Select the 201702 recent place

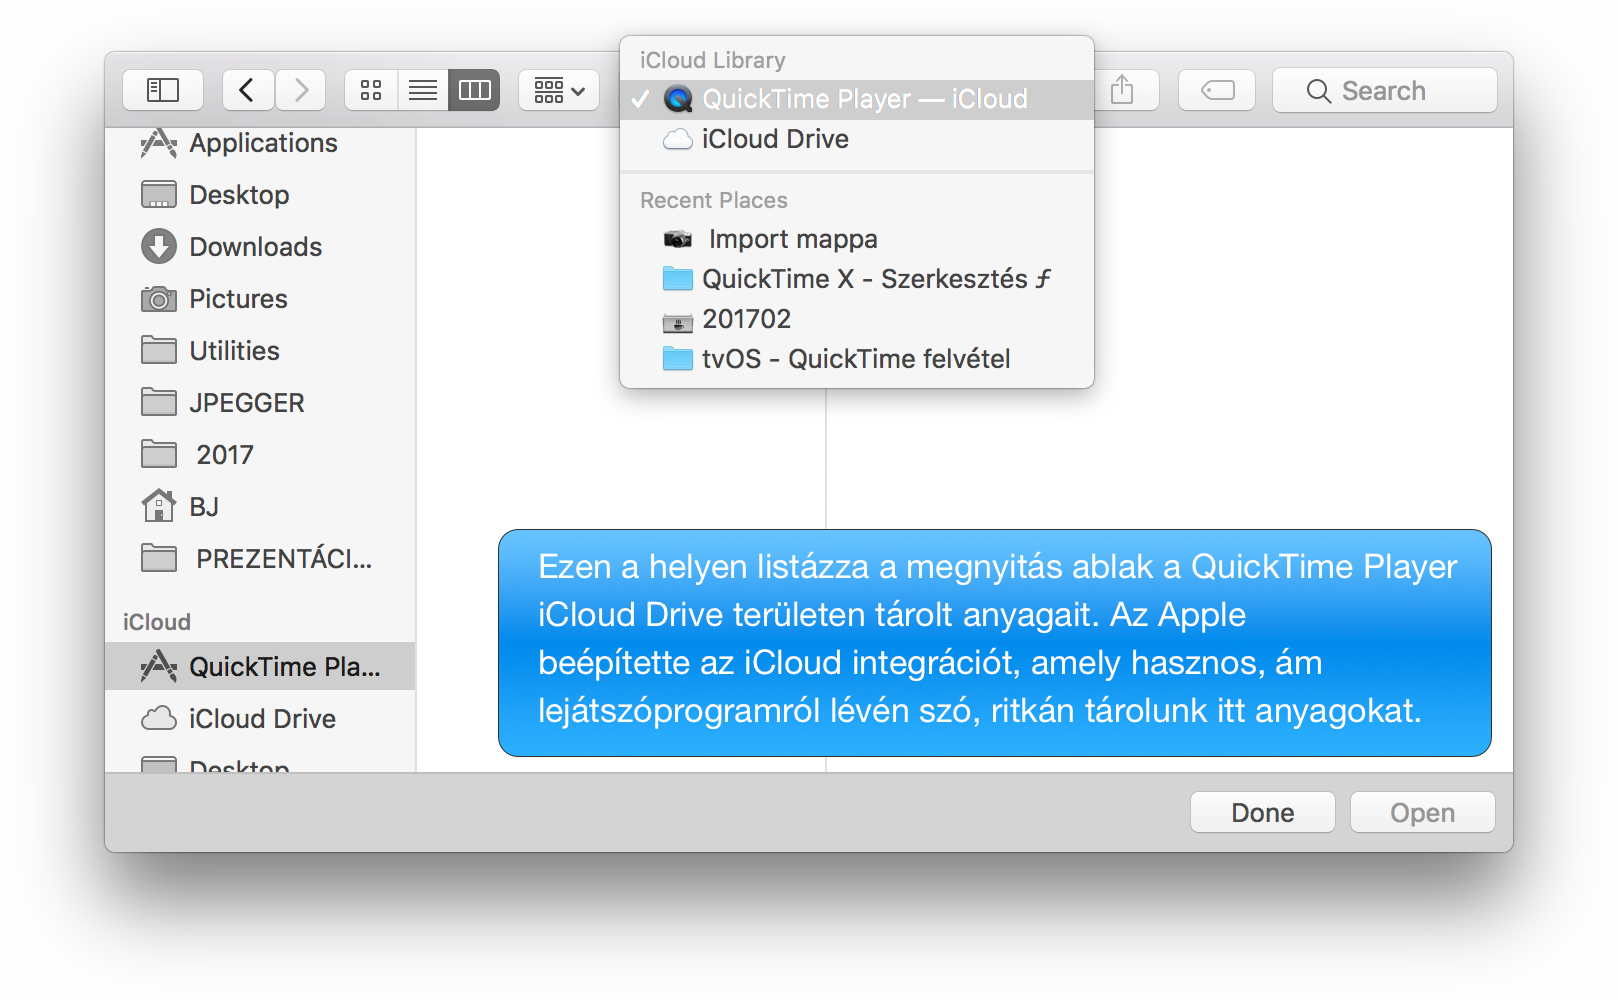[x=857, y=319]
